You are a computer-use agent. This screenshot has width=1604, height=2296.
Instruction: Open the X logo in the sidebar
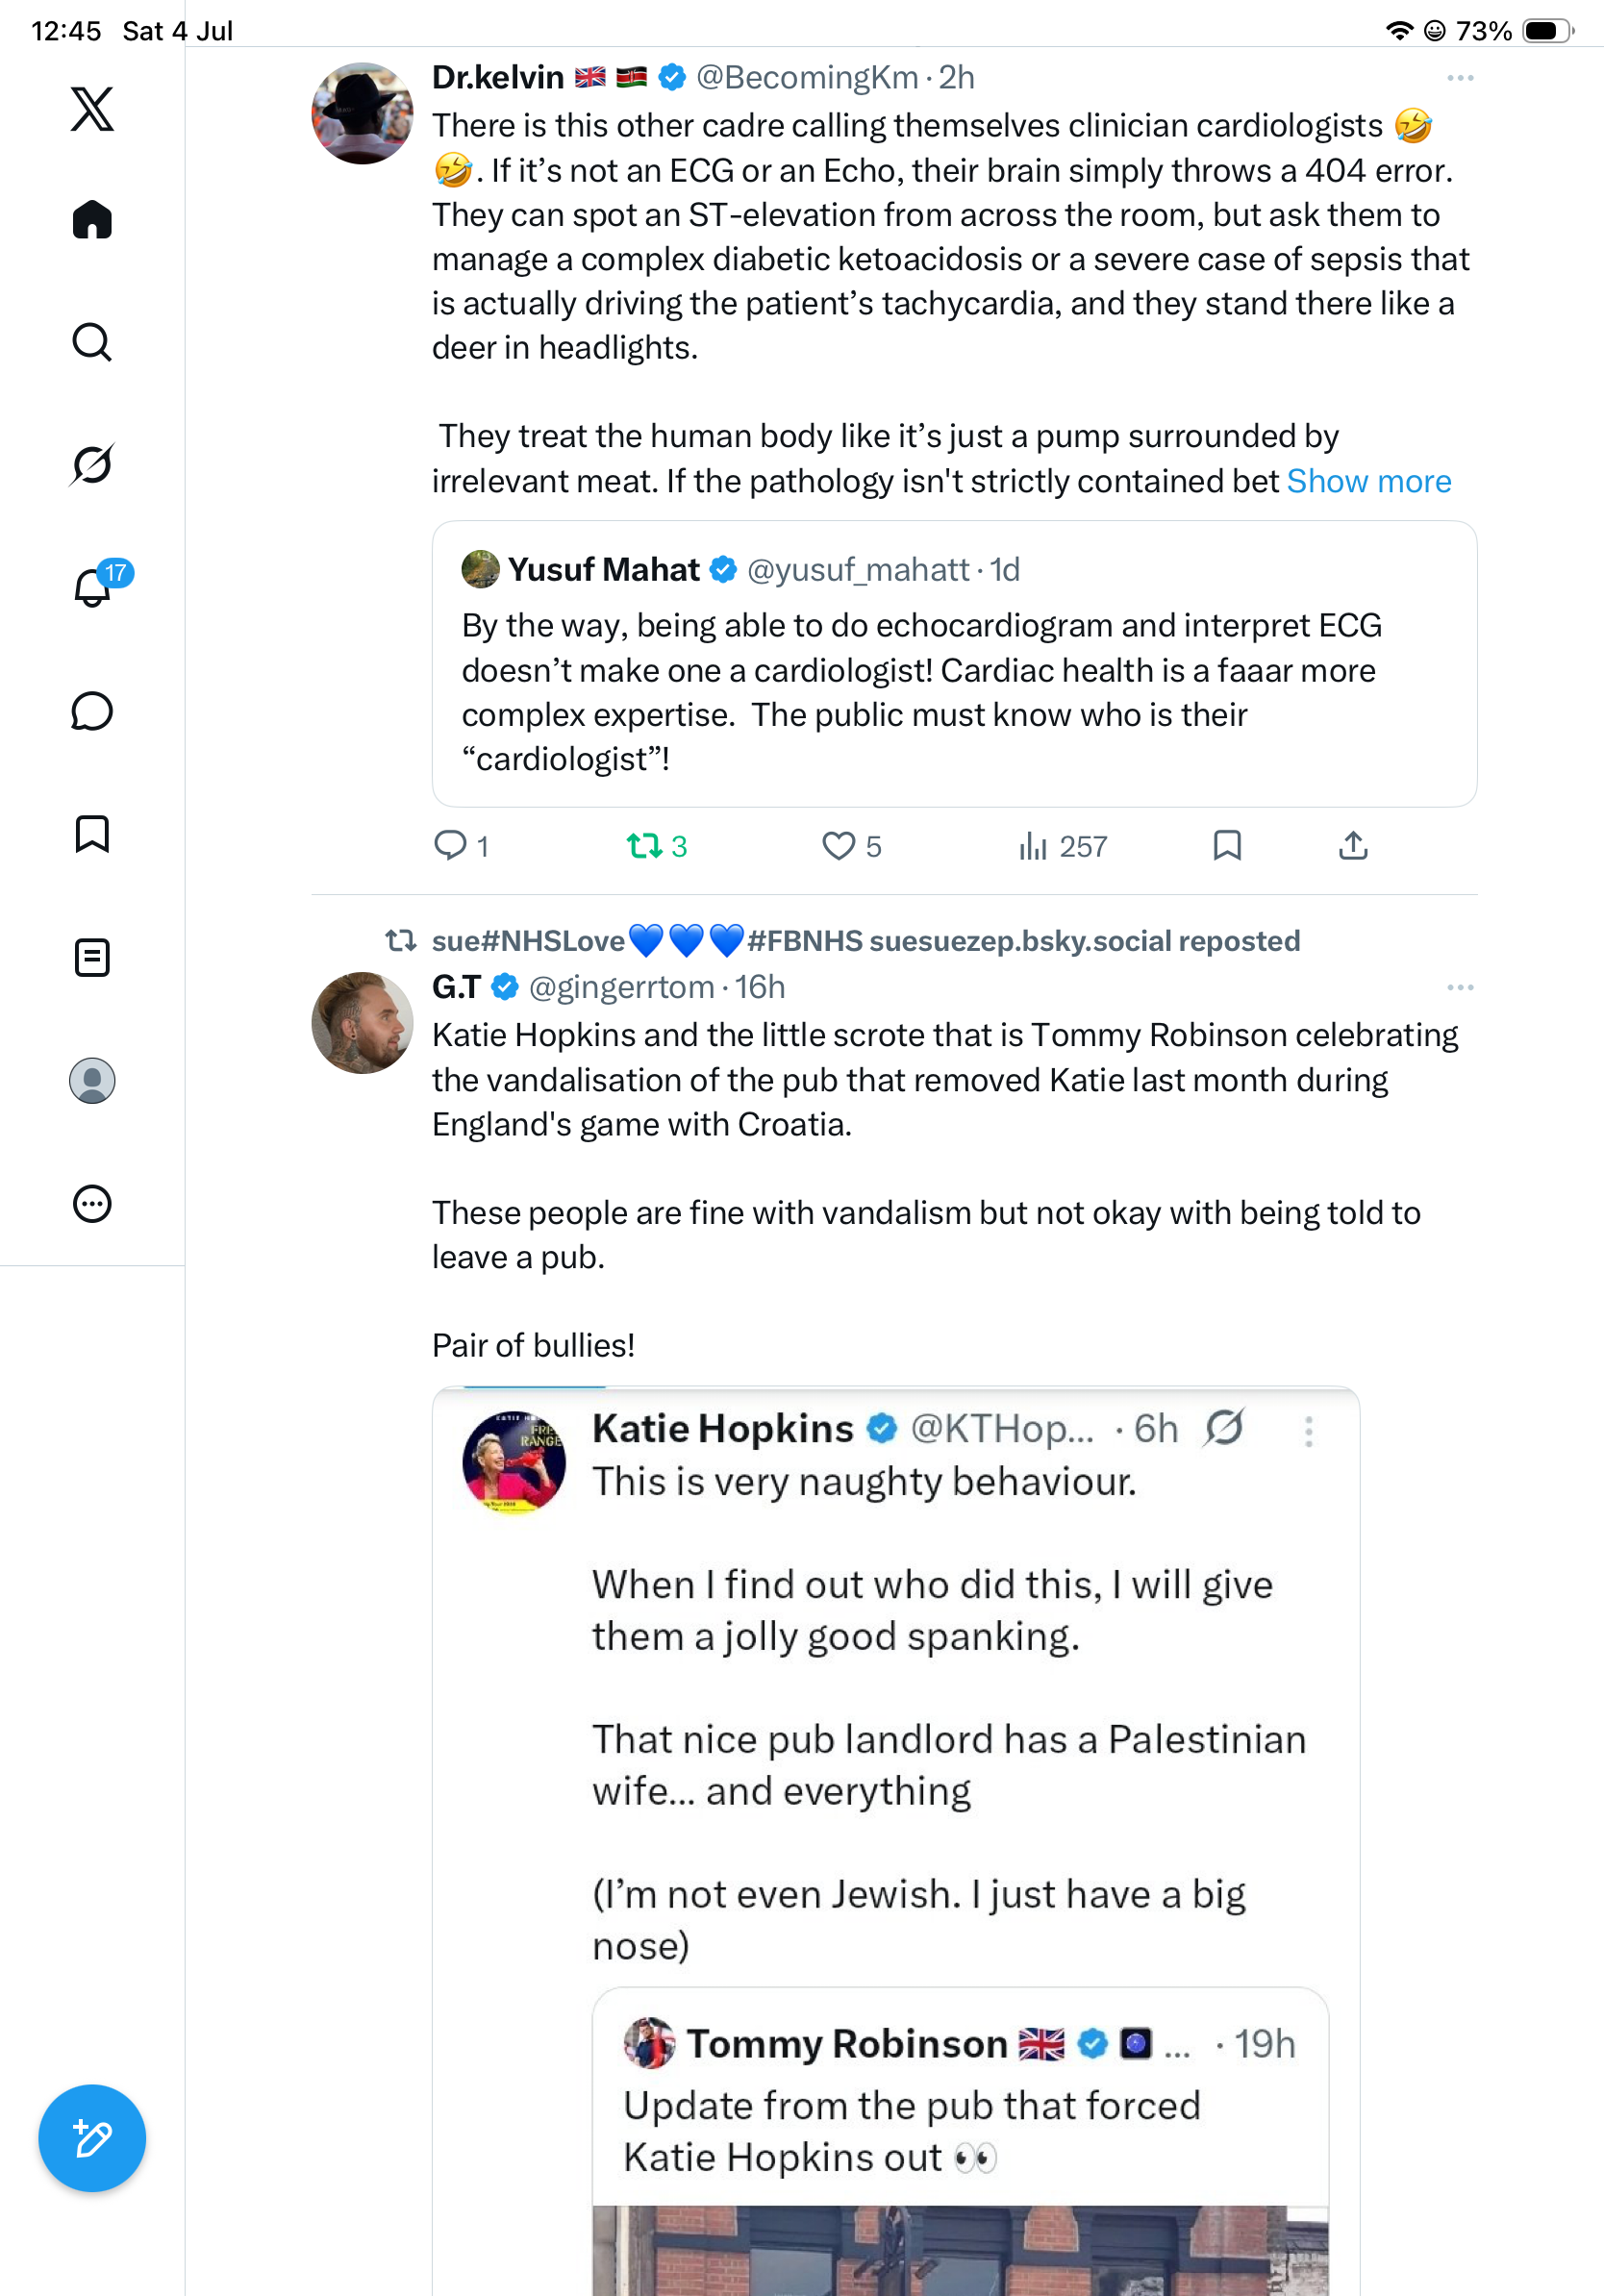(x=92, y=108)
